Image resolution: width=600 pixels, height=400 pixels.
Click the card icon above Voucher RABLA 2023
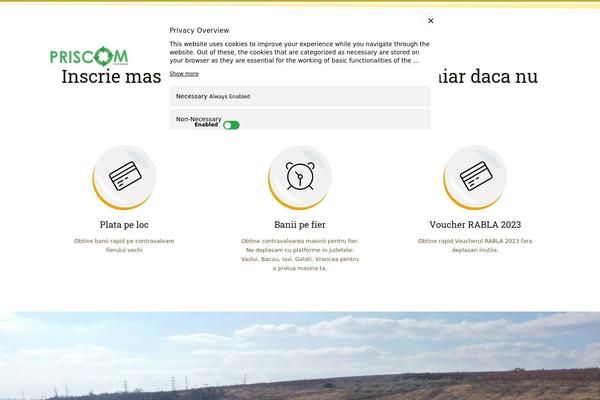pyautogui.click(x=474, y=177)
